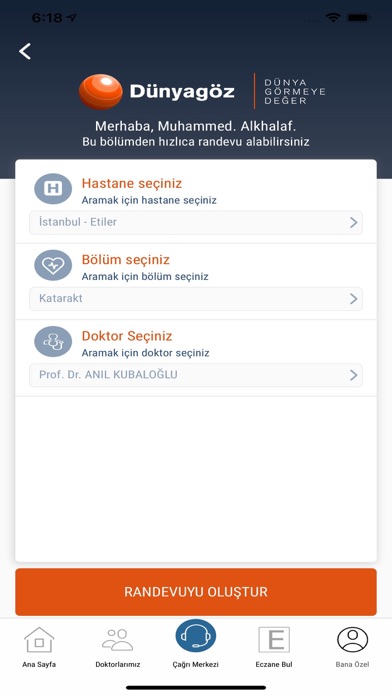Open the Bana Özel tab
Screen dimensions: 392x696
(x=352, y=647)
